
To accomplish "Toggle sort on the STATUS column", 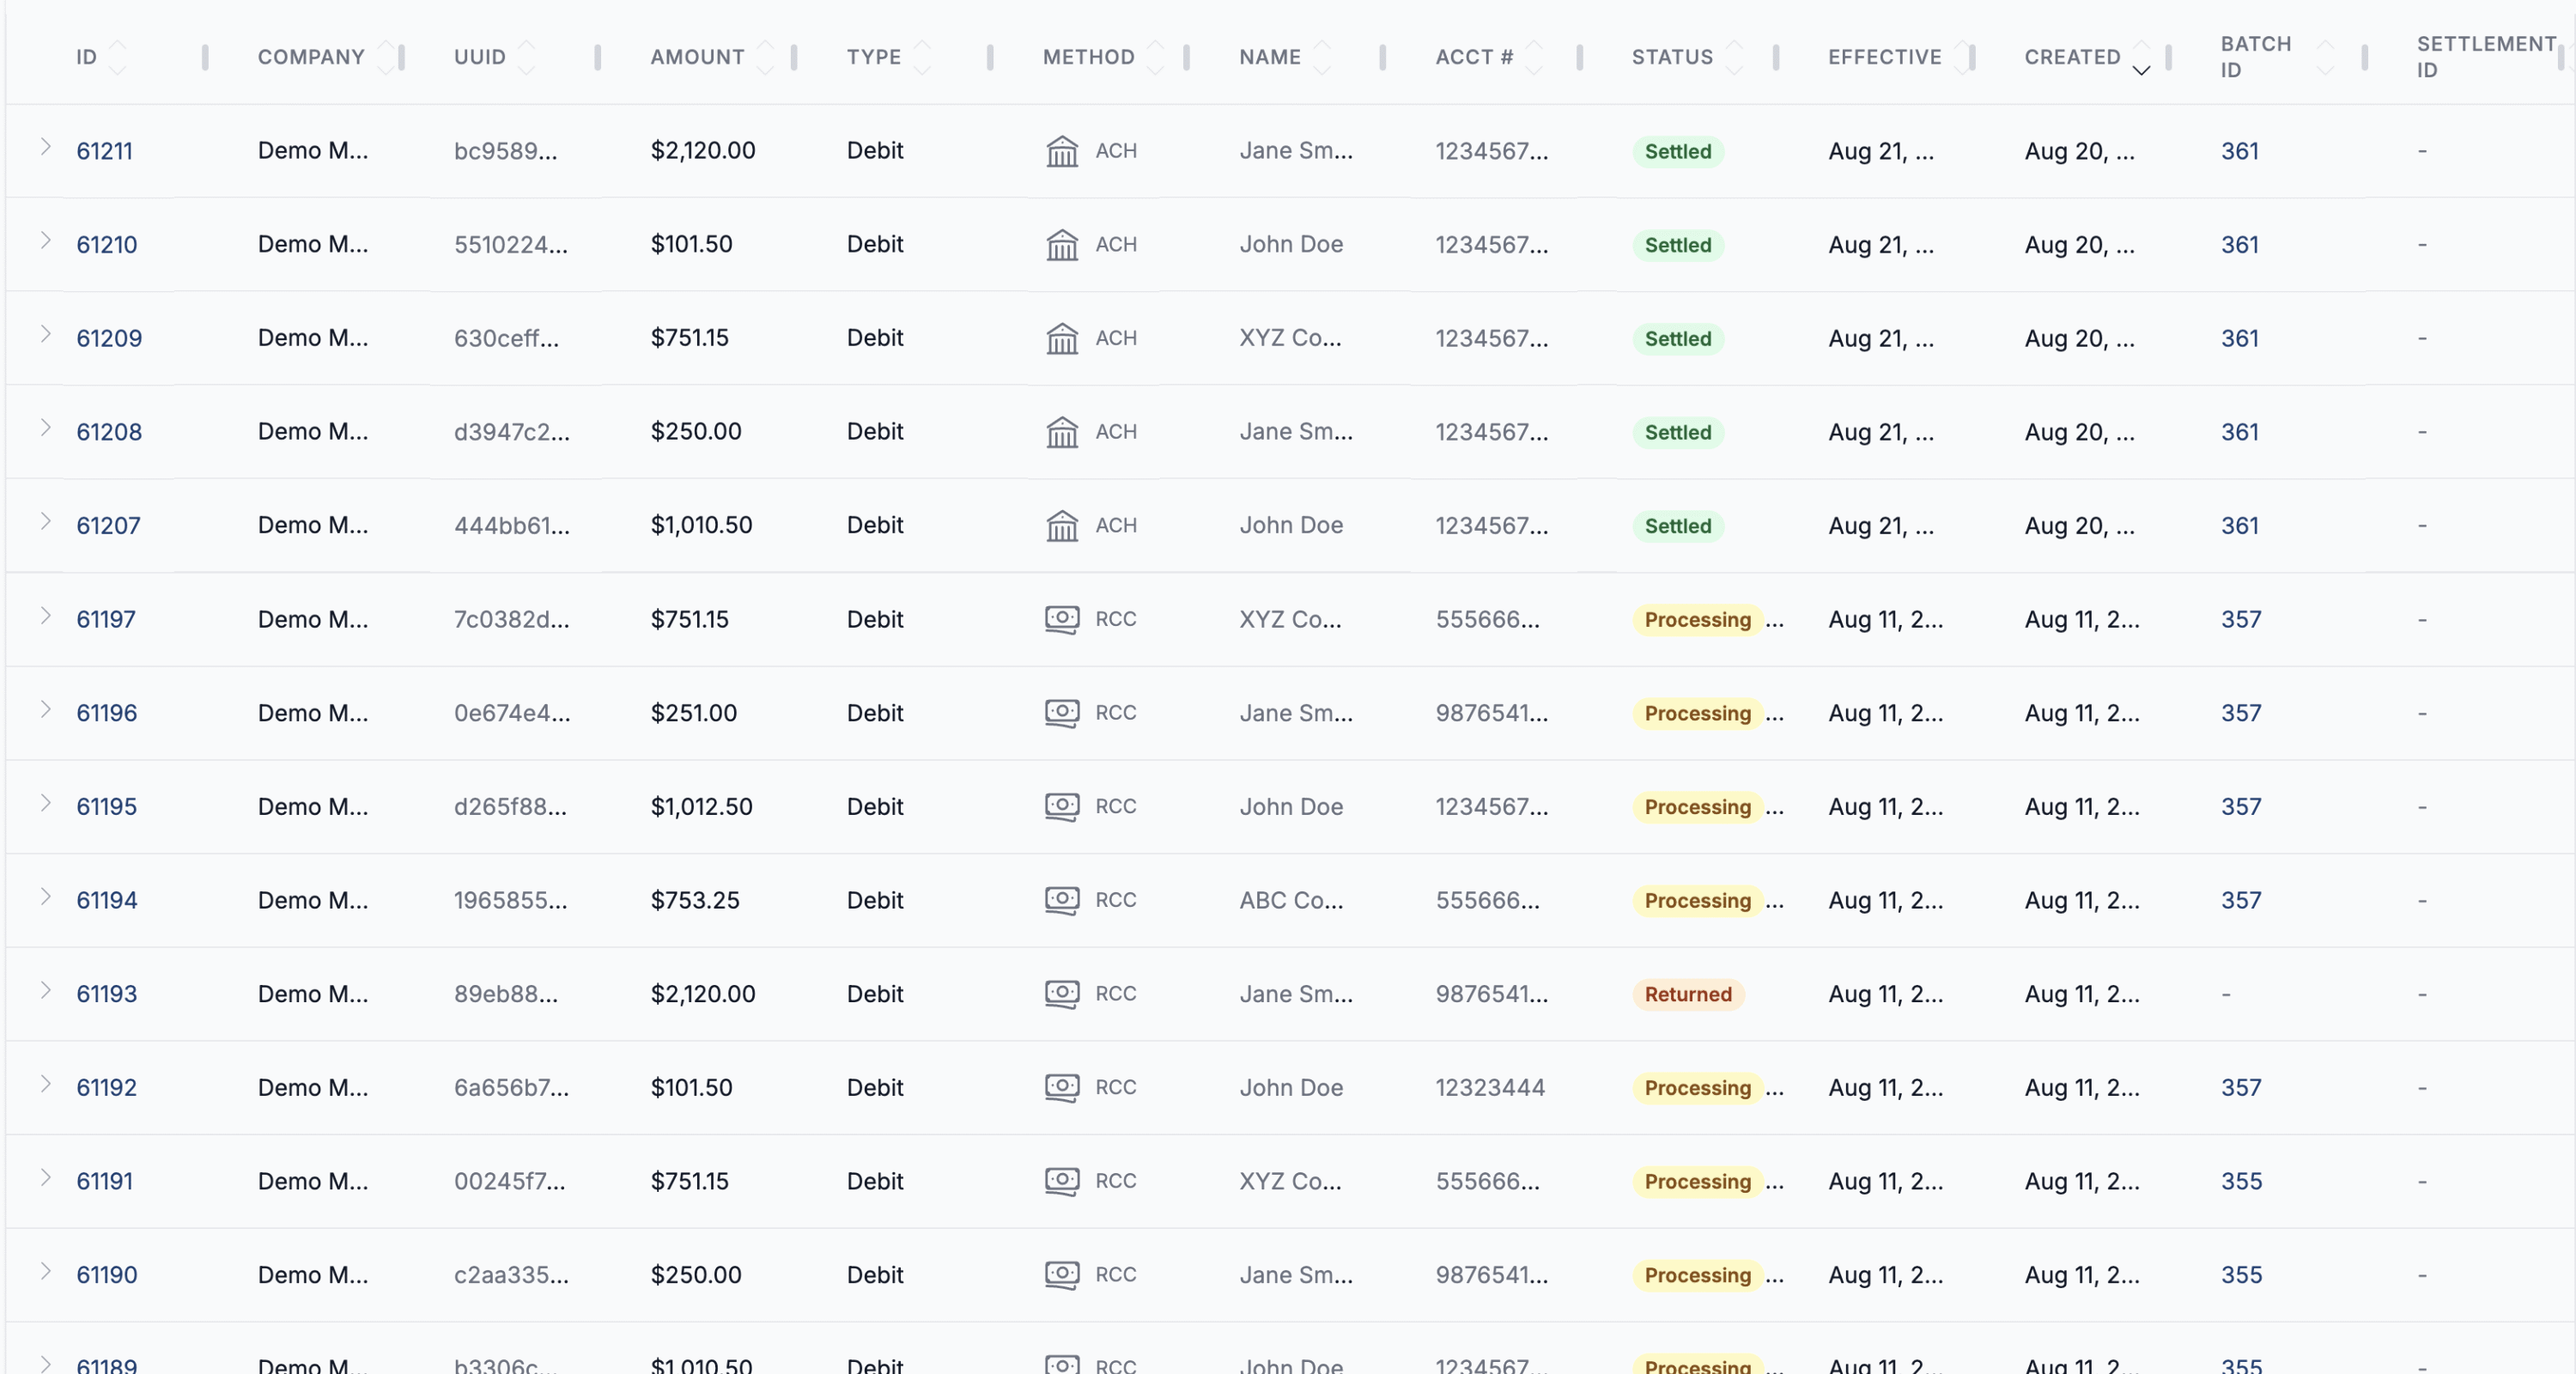I will (x=1736, y=57).
